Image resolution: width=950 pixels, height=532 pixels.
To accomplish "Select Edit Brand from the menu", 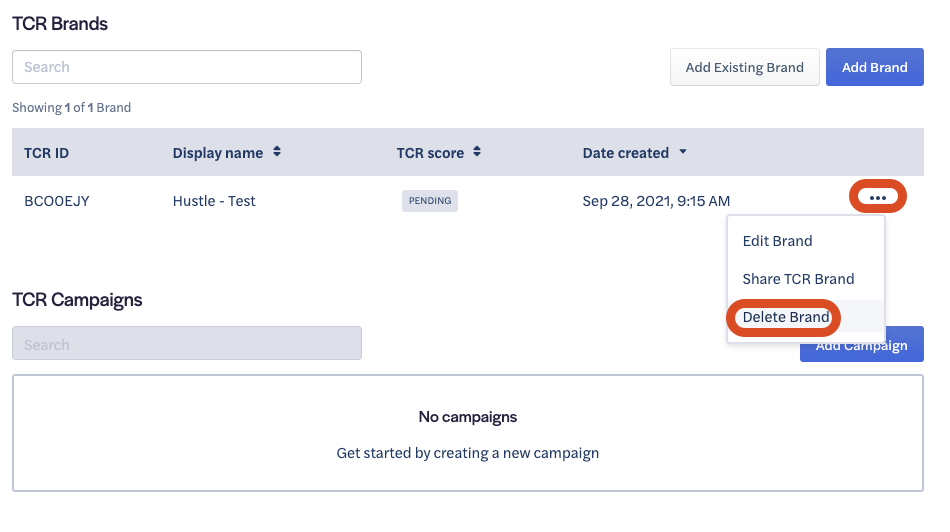I will (x=777, y=241).
